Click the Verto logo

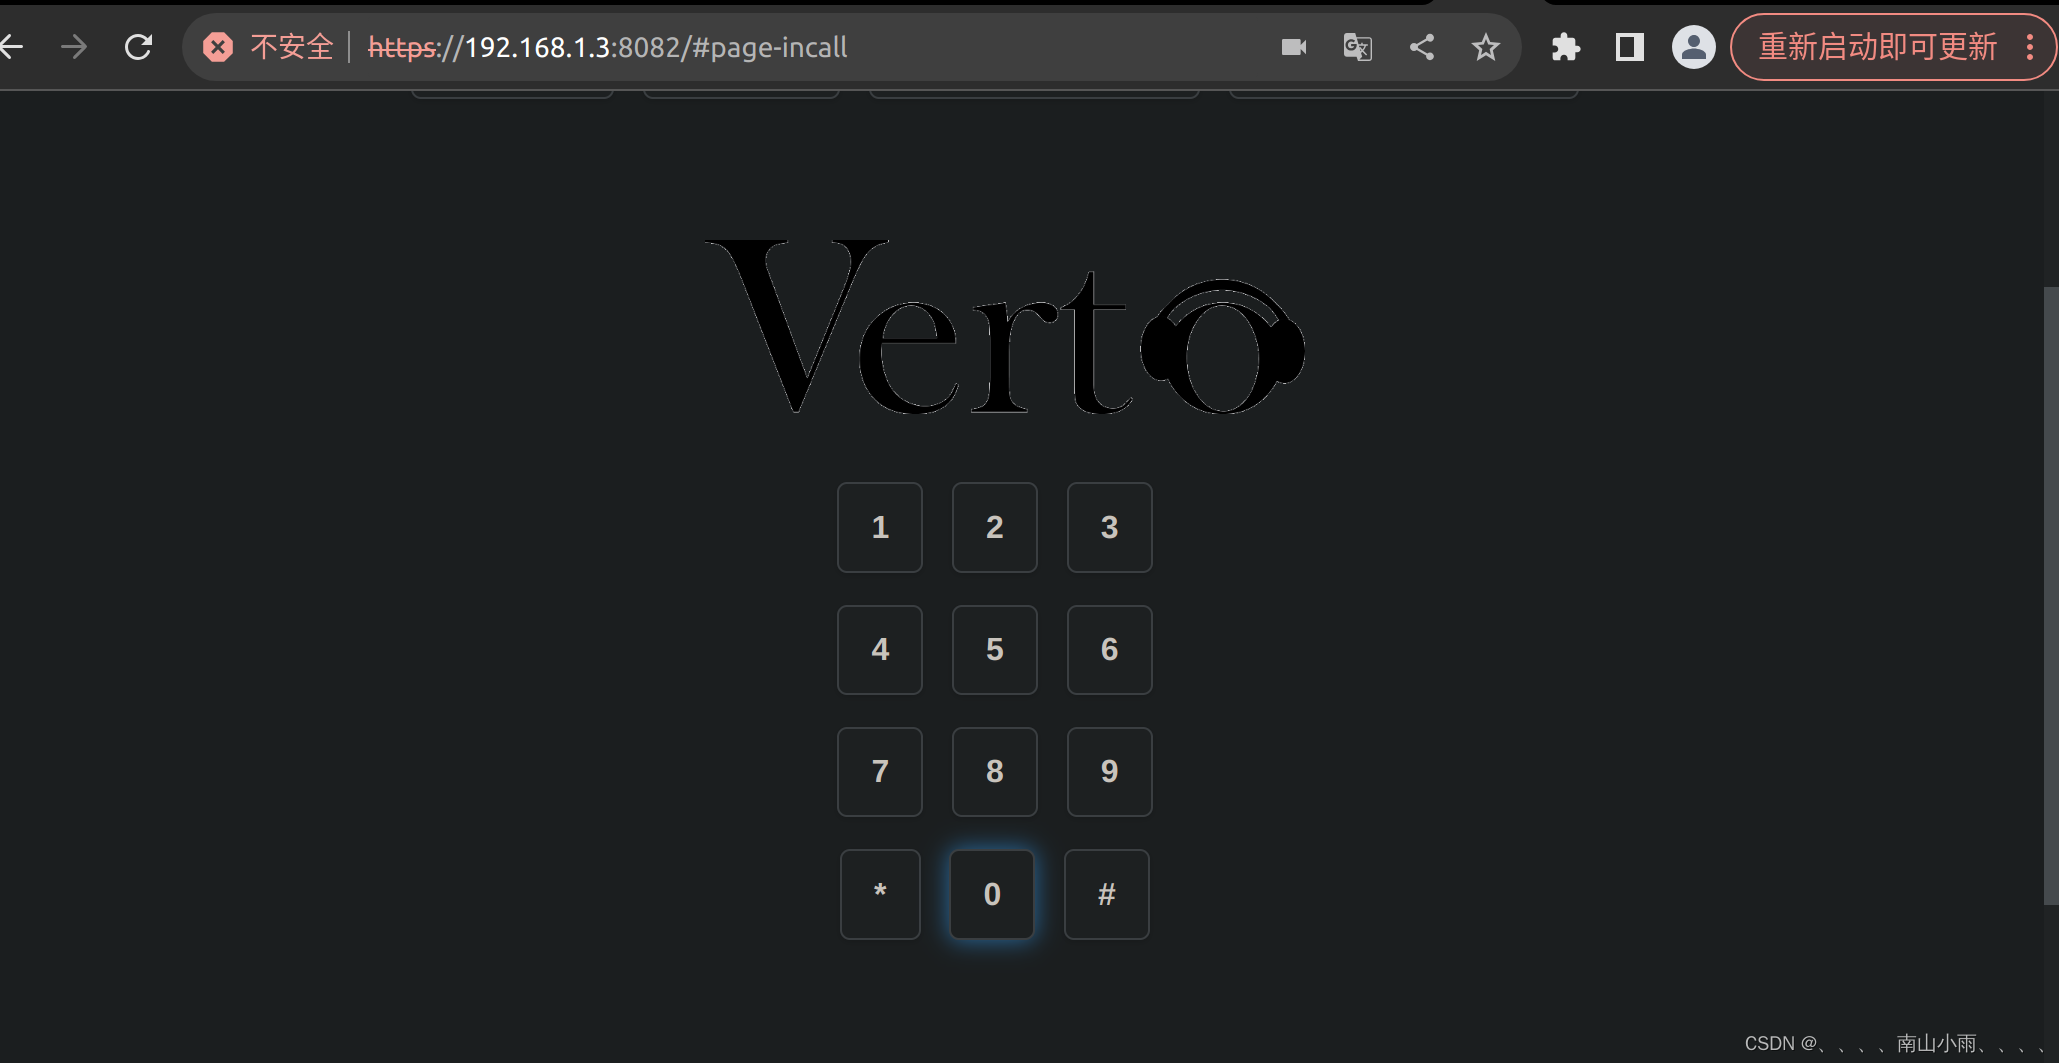click(1004, 327)
